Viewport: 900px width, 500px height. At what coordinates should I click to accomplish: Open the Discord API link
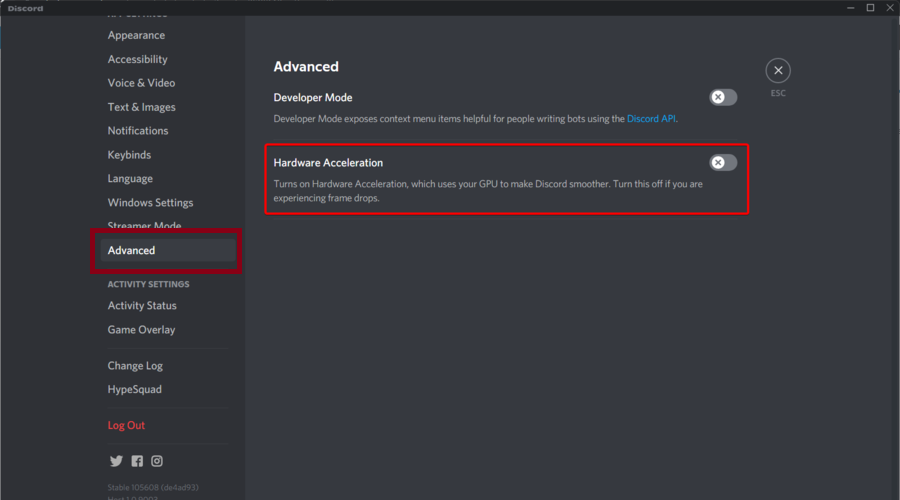[x=651, y=119]
